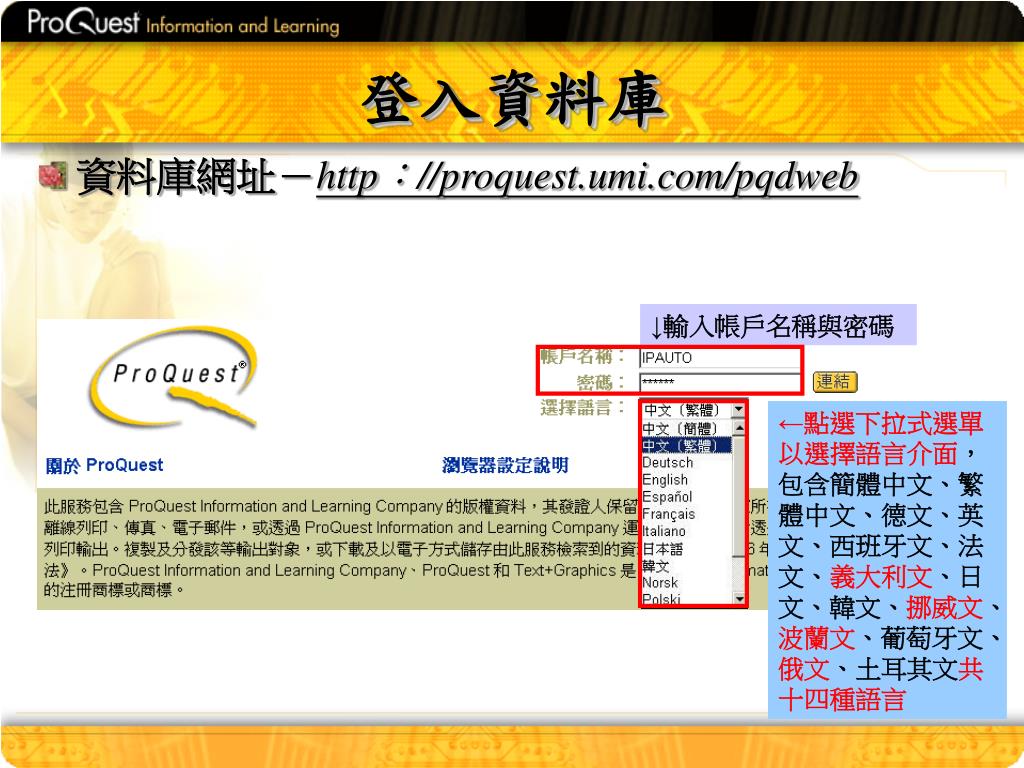Click the 密碼 label text
Viewport: 1024px width, 768px height.
point(600,382)
